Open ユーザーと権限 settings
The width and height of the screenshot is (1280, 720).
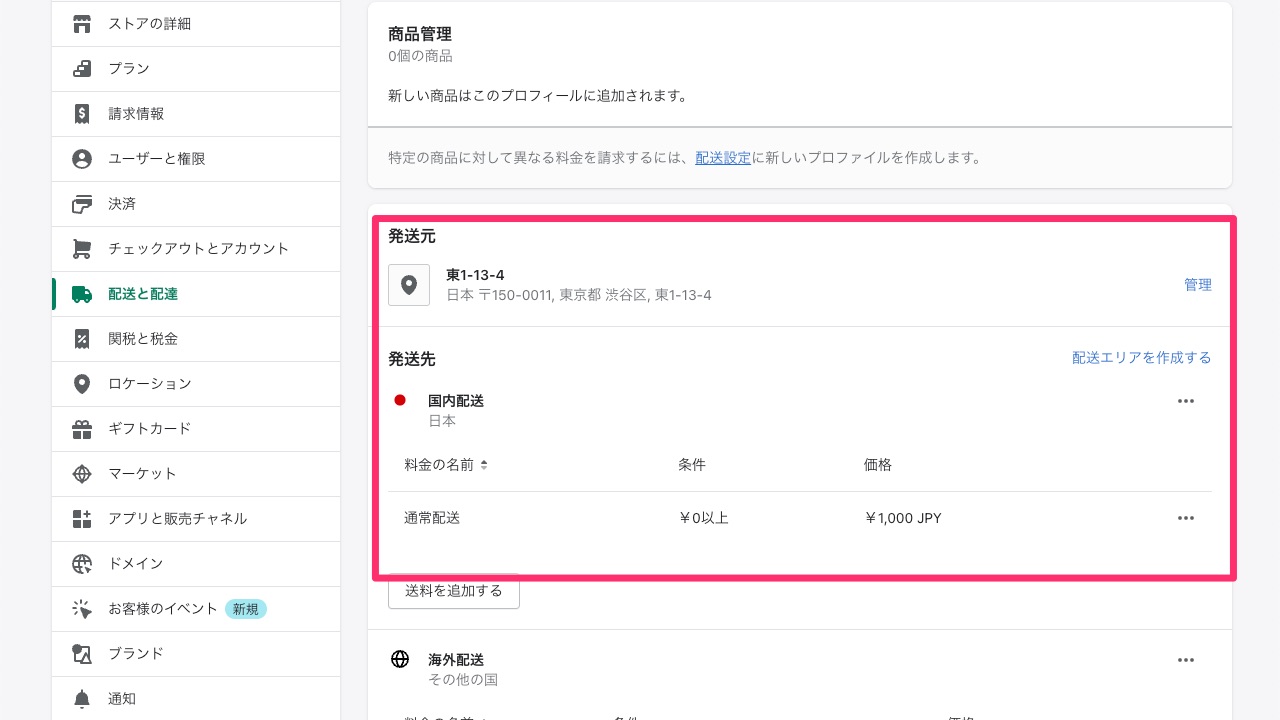196,159
